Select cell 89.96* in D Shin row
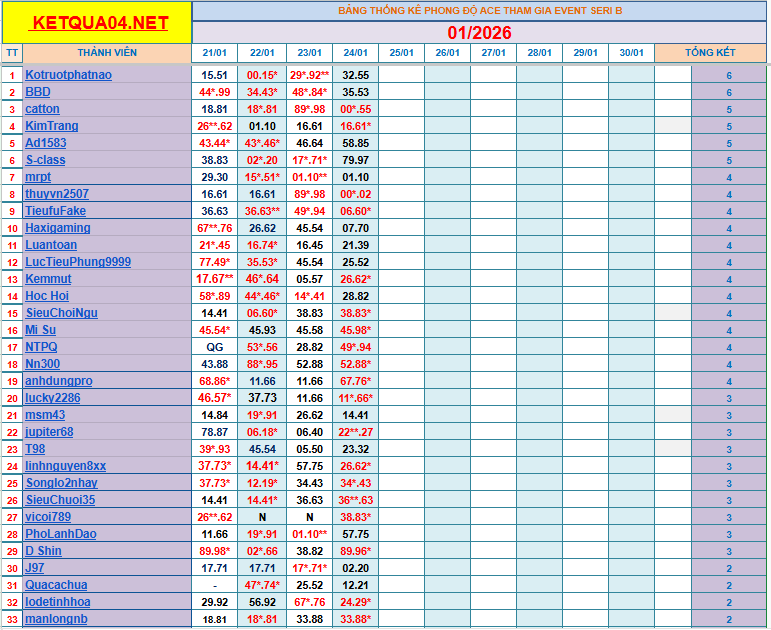The height and width of the screenshot is (630, 771). point(356,551)
